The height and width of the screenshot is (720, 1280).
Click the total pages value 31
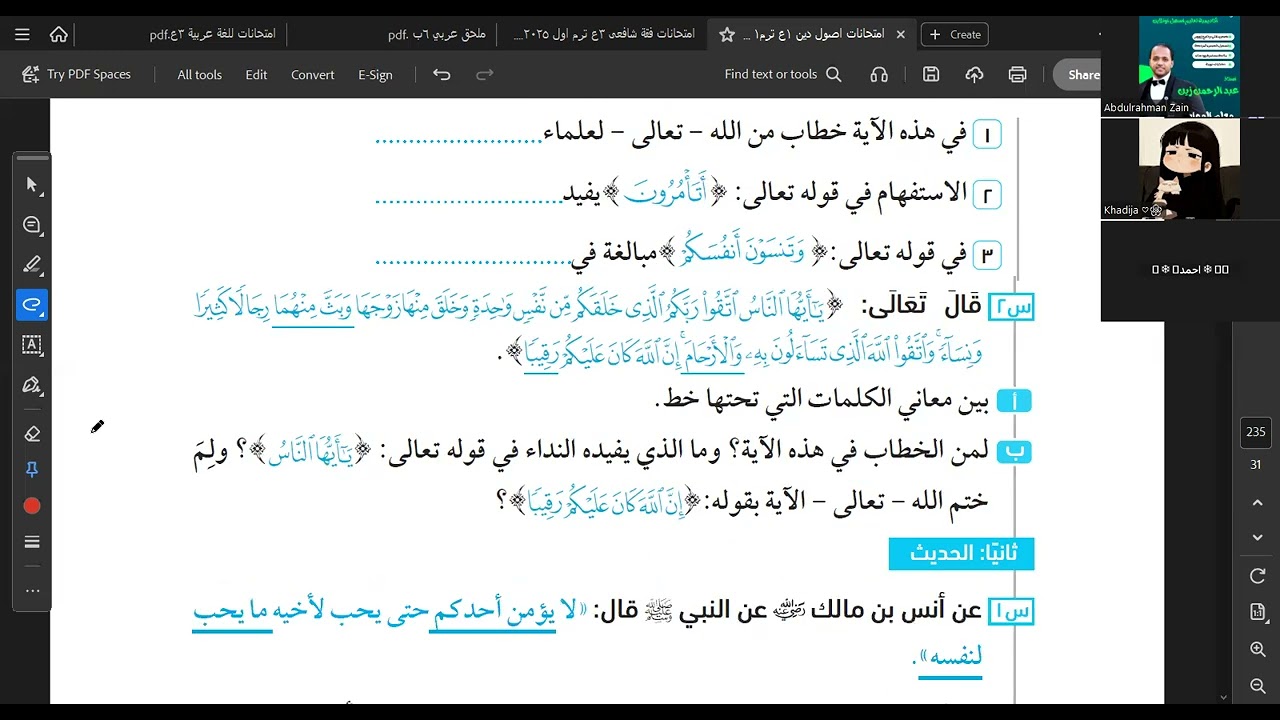pos(1256,465)
